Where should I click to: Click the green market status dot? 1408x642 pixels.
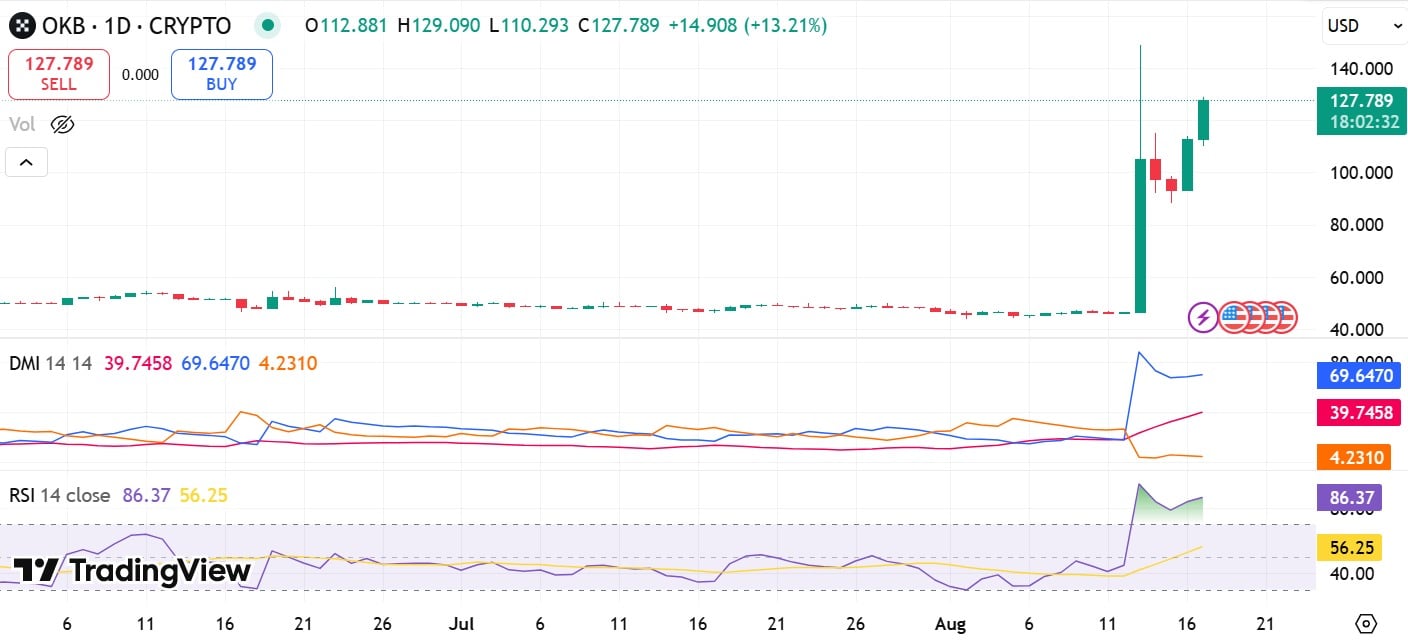pos(266,25)
